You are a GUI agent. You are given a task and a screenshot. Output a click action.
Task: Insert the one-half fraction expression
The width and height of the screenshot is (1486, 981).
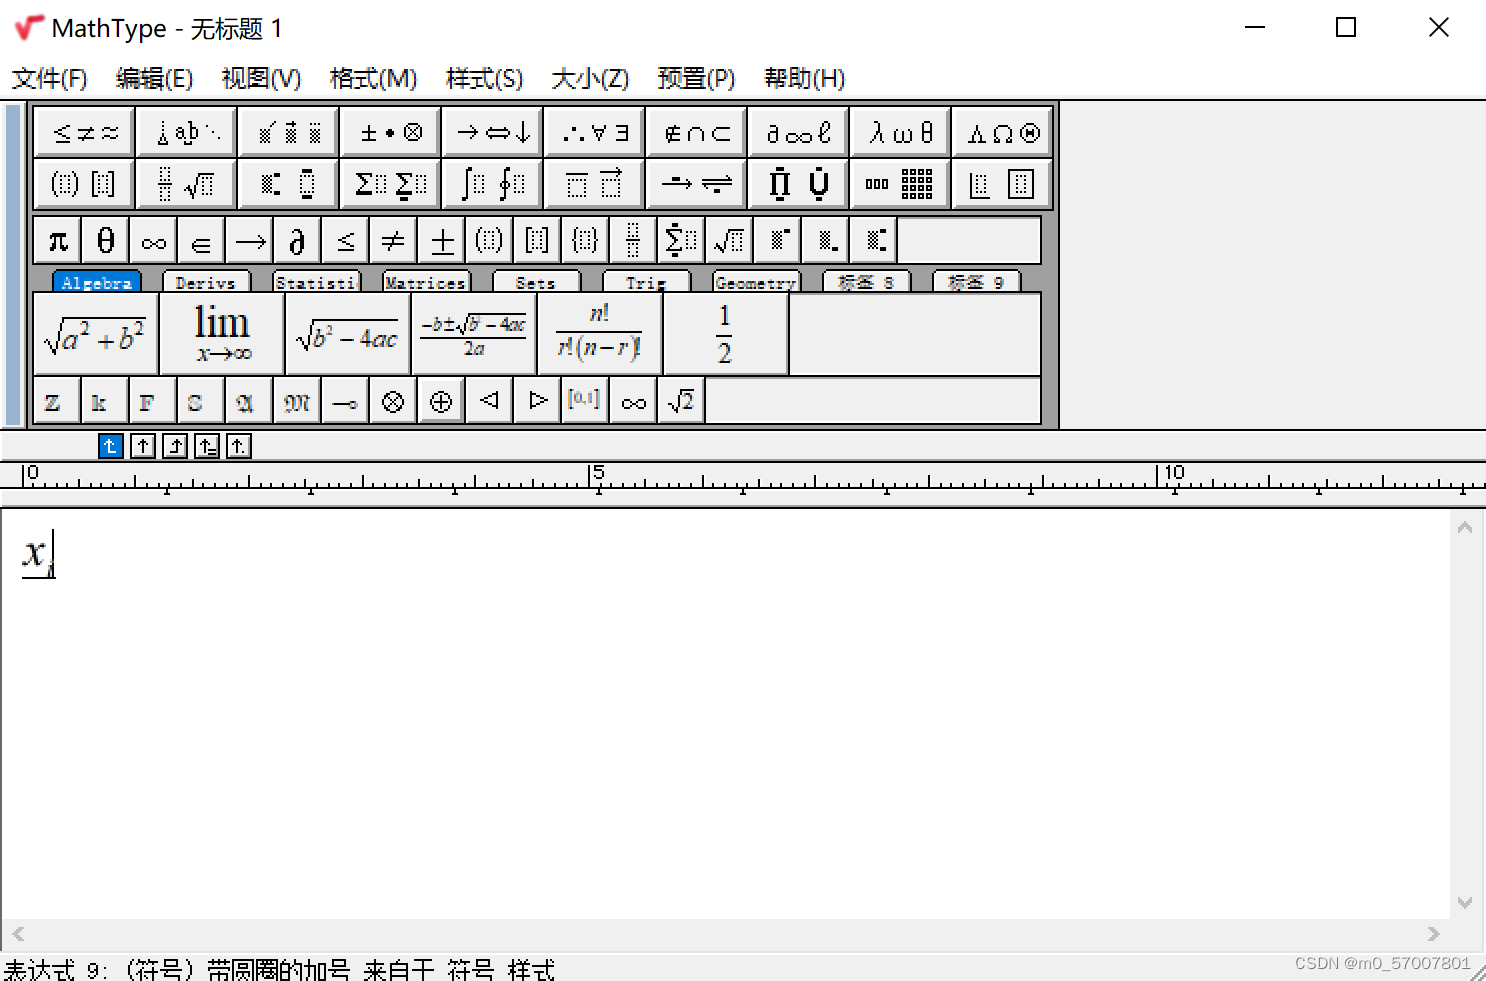pyautogui.click(x=726, y=335)
